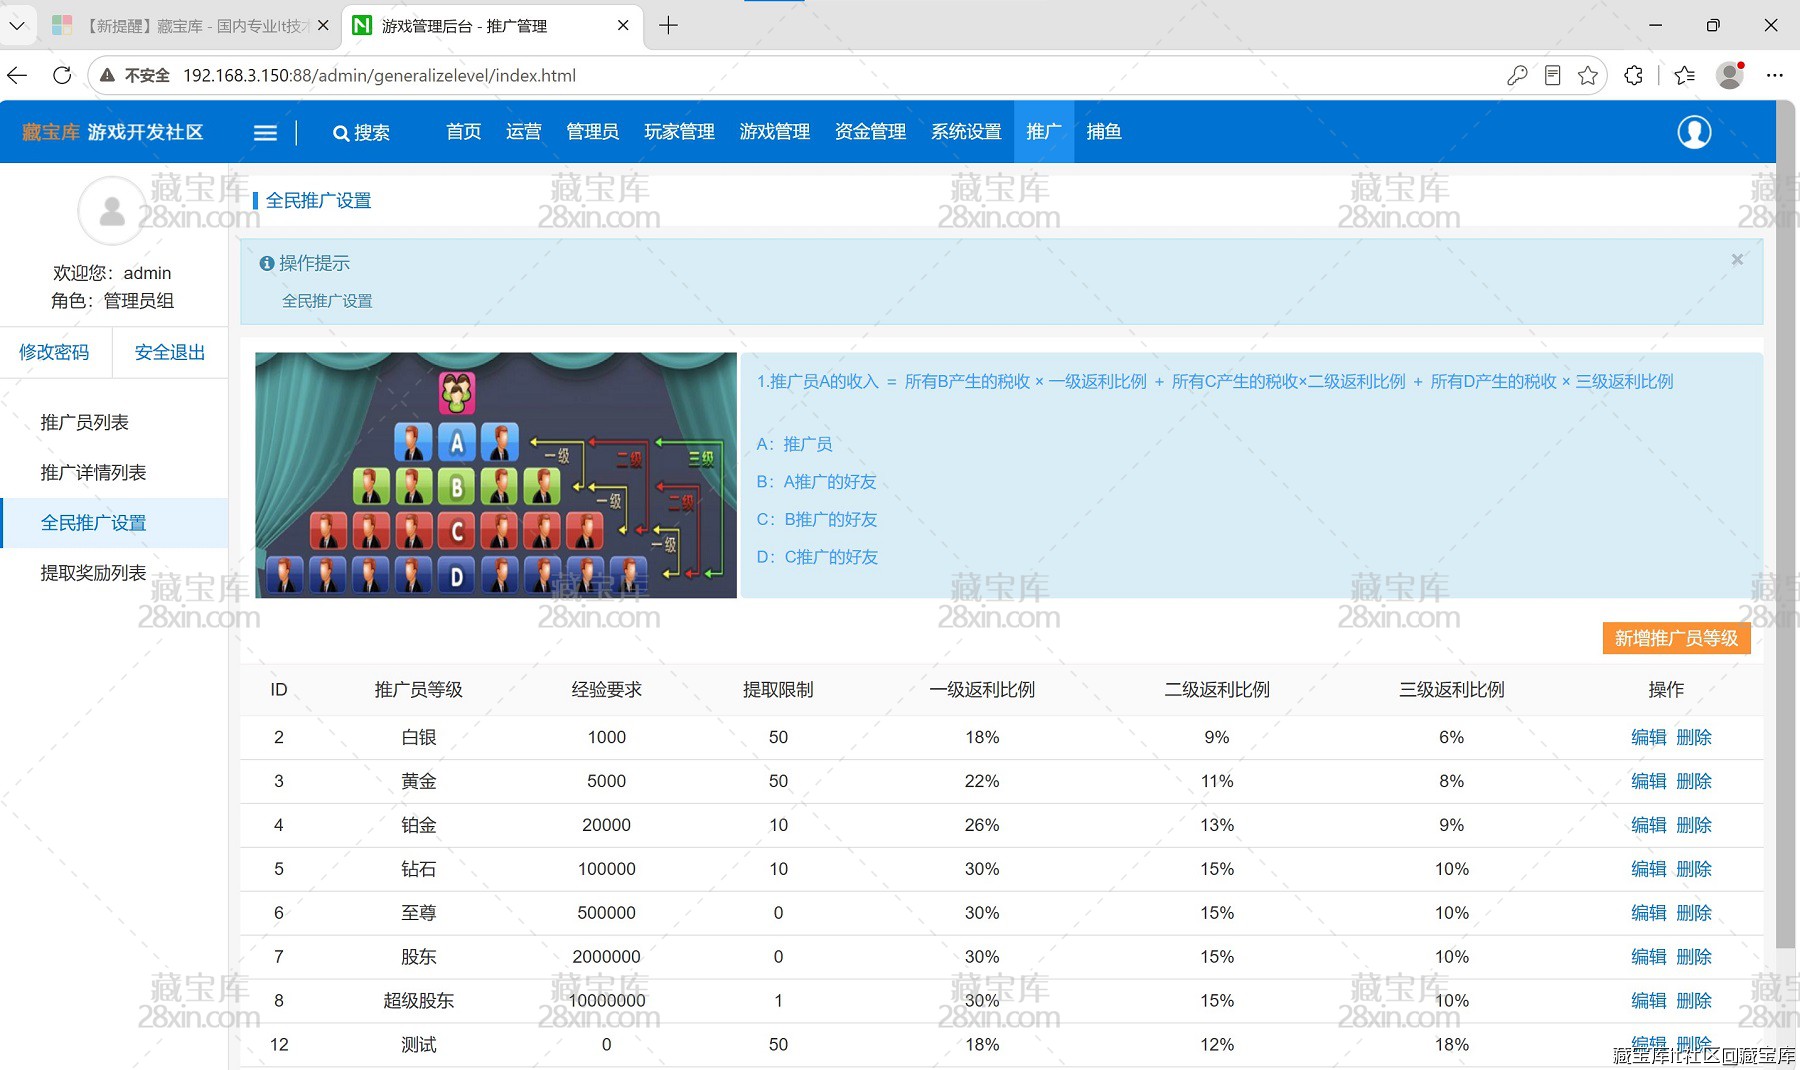1800x1070 pixels.
Task: Click the hamburger menu toggle icon
Action: pos(265,132)
